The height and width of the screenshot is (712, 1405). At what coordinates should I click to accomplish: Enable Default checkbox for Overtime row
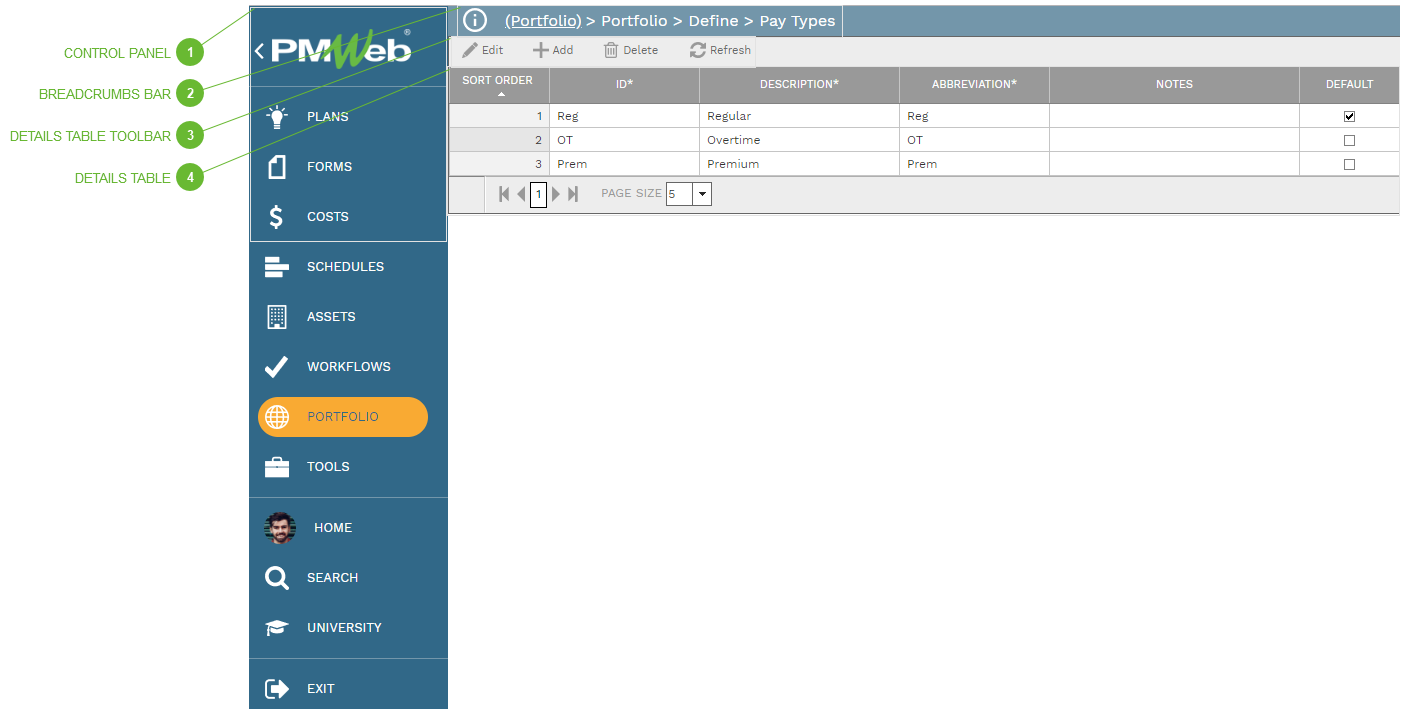[x=1349, y=141]
